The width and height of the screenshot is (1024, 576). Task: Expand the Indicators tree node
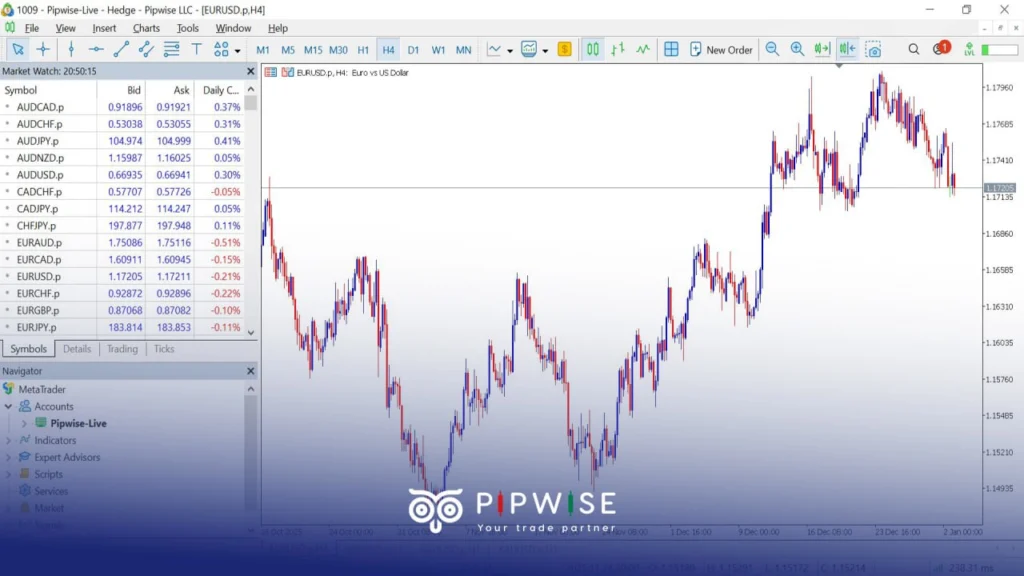click(x=8, y=440)
